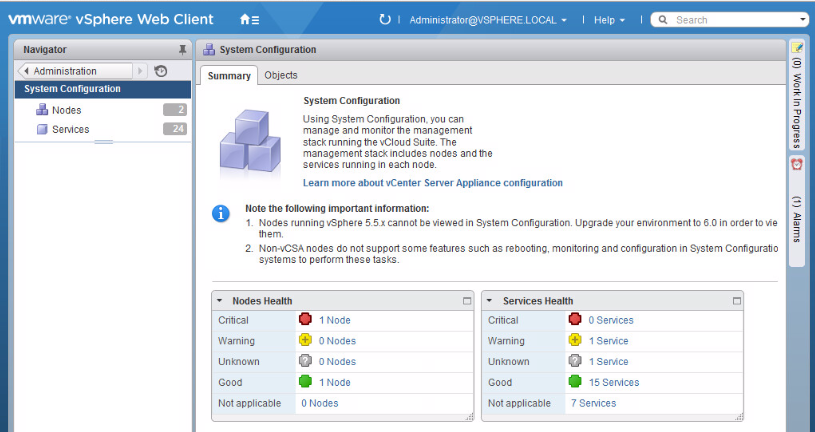Screen dimensions: 815x432
Task: Click the Services Health resize grip
Action: tap(739, 417)
